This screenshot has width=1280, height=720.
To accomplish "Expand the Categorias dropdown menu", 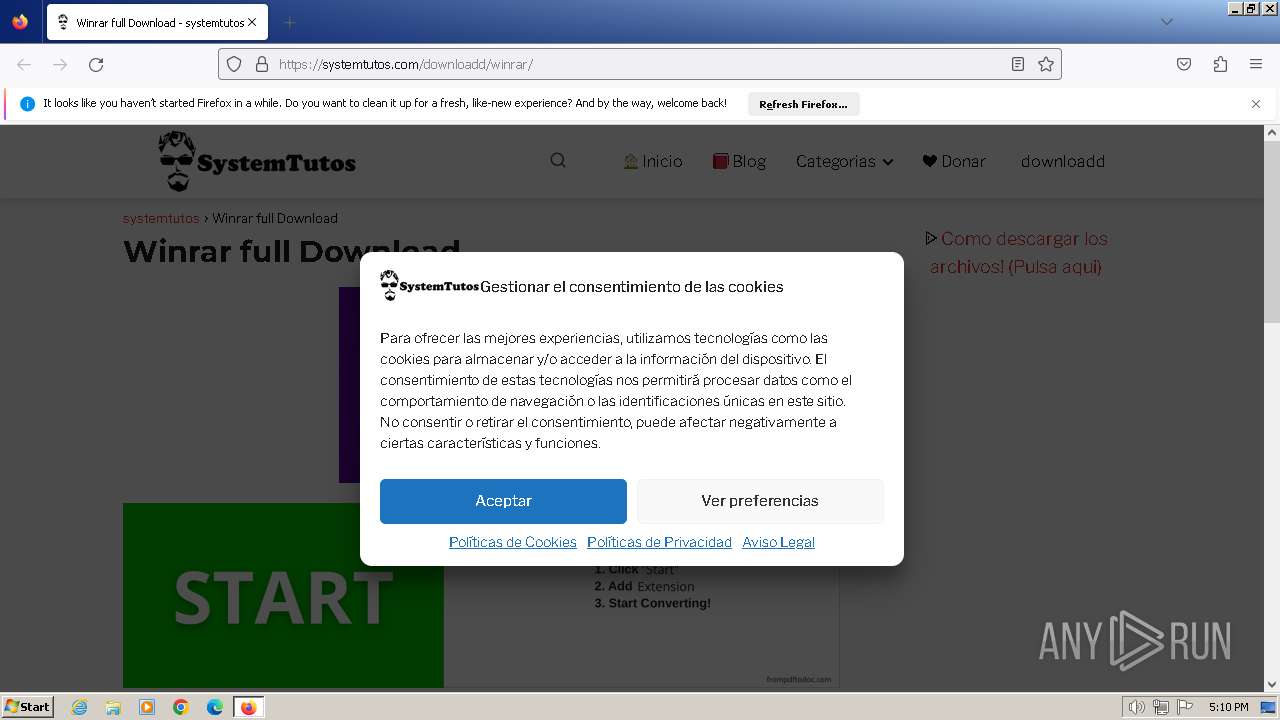I will pyautogui.click(x=844, y=161).
